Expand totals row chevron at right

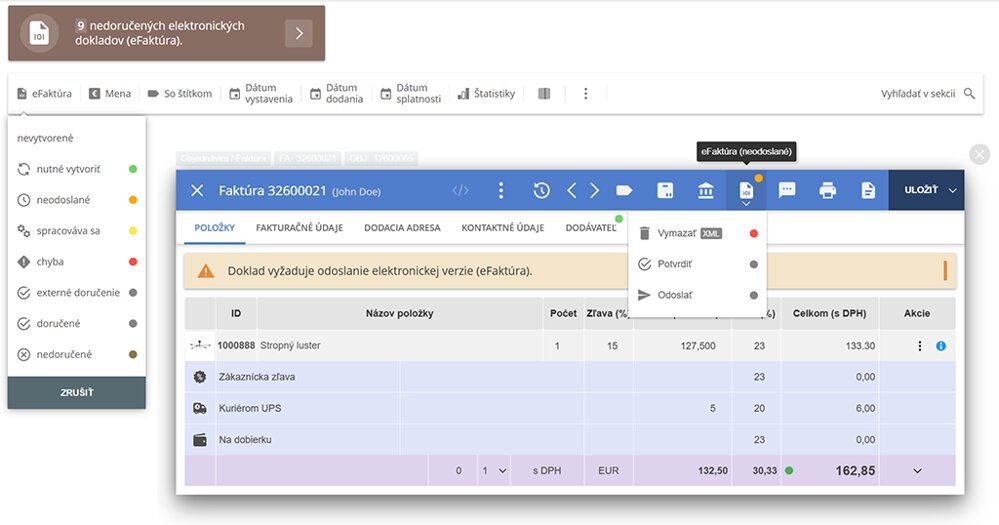917,471
